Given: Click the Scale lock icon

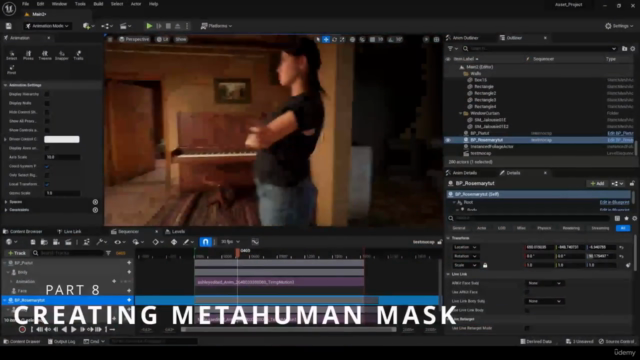Looking at the screenshot, I should tap(485, 265).
